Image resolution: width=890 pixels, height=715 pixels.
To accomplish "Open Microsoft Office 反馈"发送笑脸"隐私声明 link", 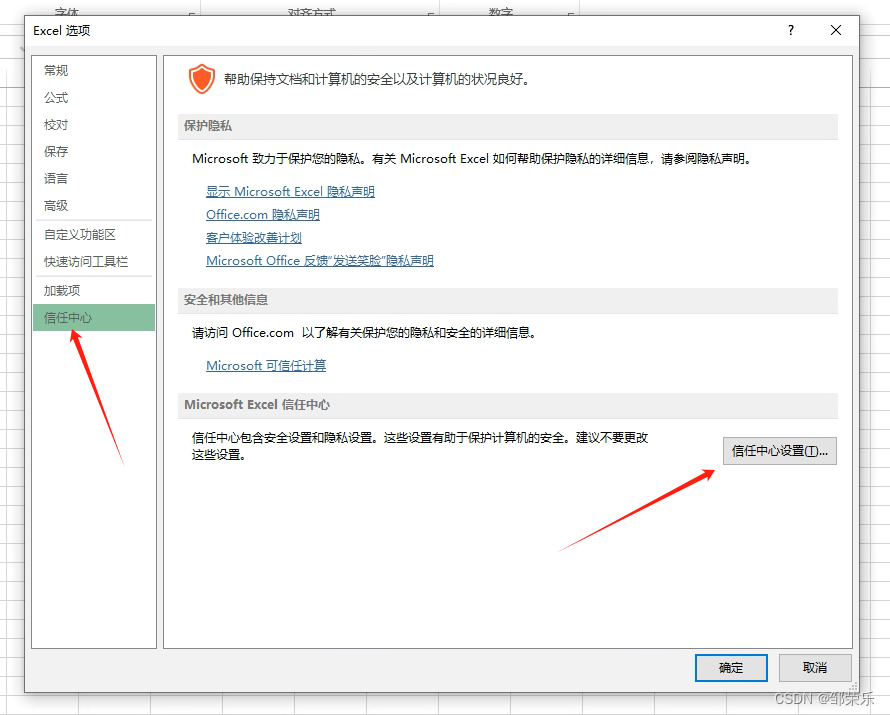I will coord(320,260).
